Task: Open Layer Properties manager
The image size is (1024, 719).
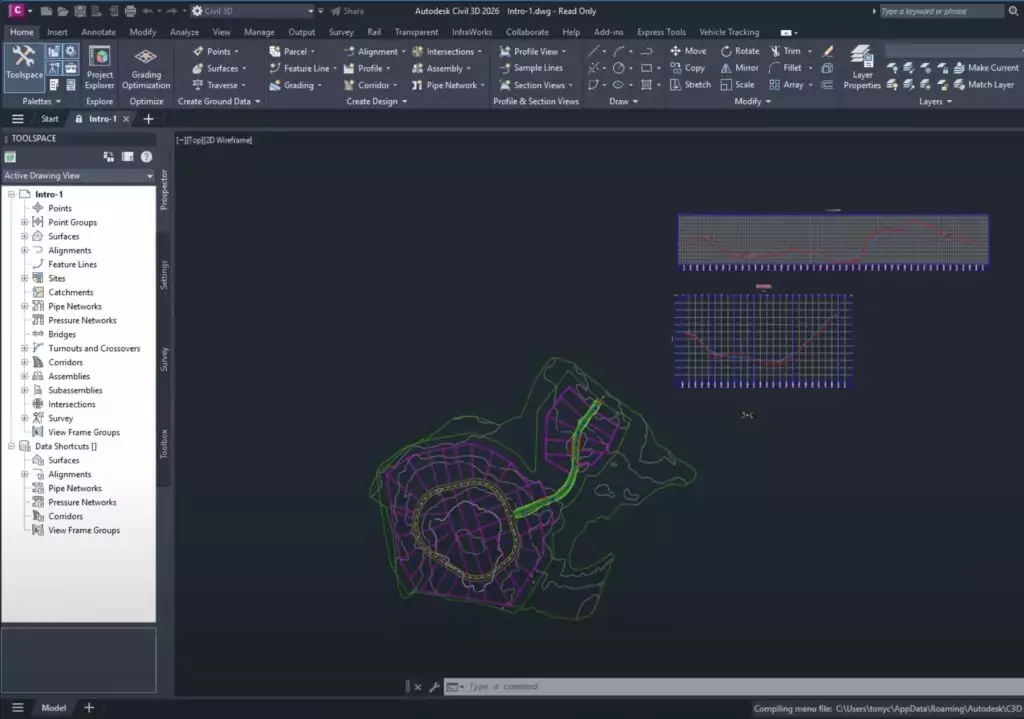Action: (861, 67)
